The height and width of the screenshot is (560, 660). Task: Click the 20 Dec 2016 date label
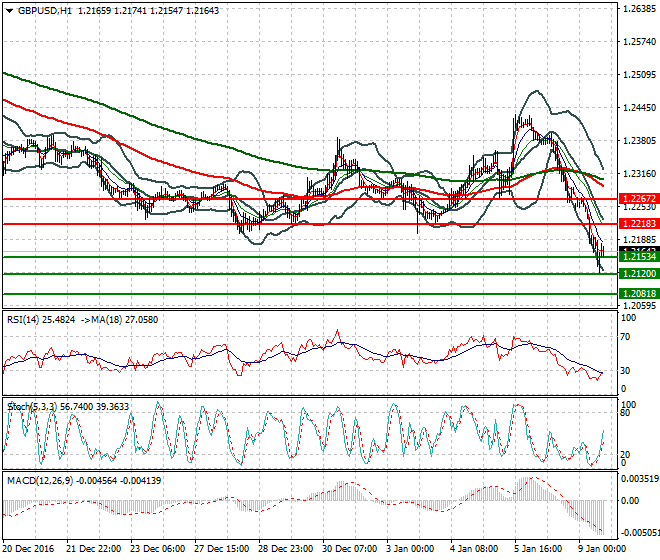coord(28,550)
